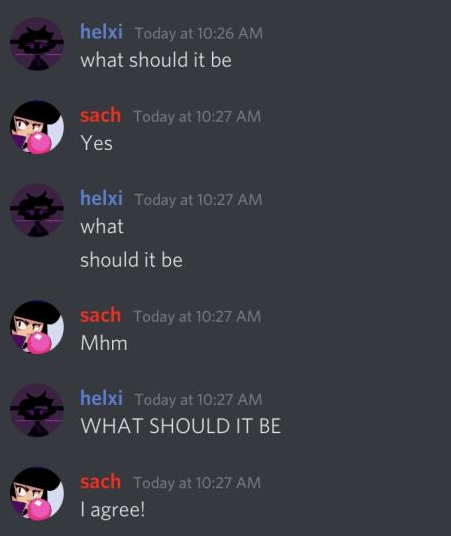Open sach username above "I agree!"
The width and height of the screenshot is (451, 536).
click(101, 482)
